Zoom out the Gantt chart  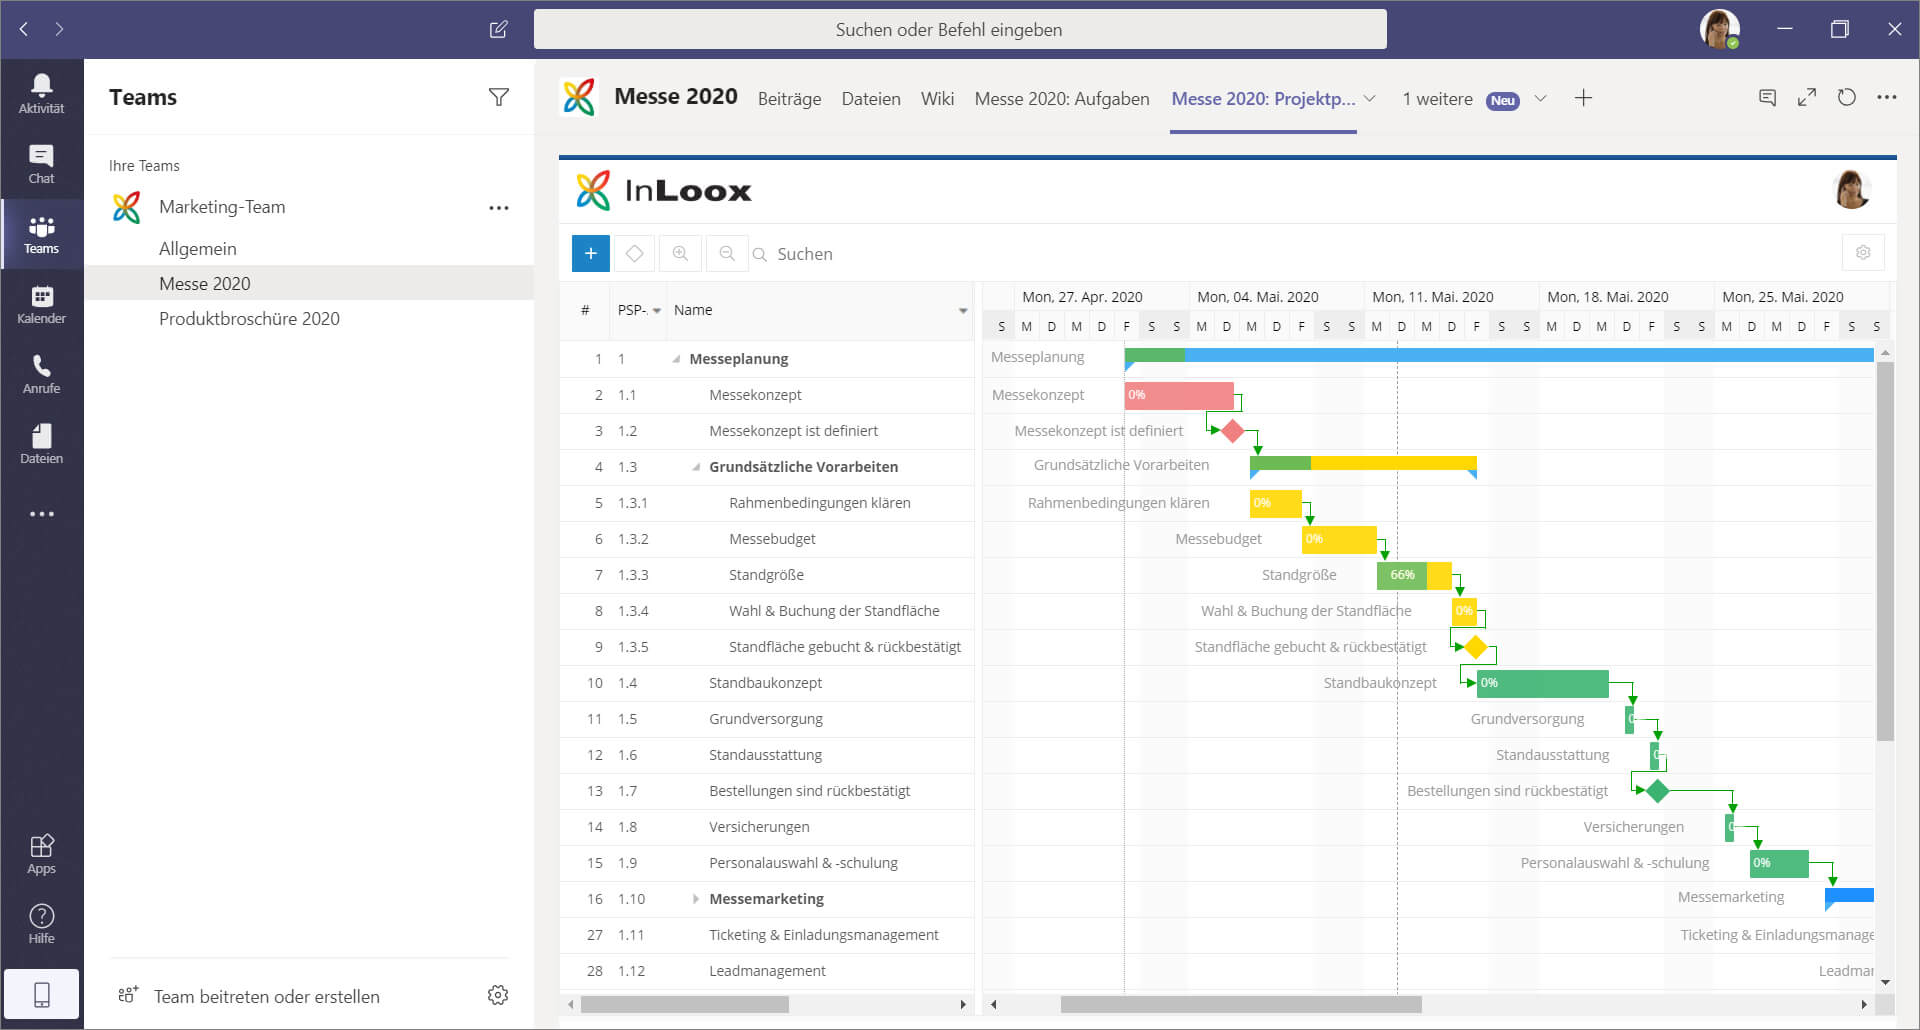[x=727, y=254]
